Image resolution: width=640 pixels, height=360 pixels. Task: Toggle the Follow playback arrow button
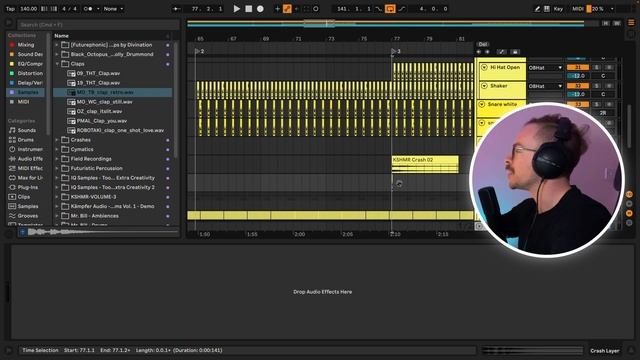[176, 9]
